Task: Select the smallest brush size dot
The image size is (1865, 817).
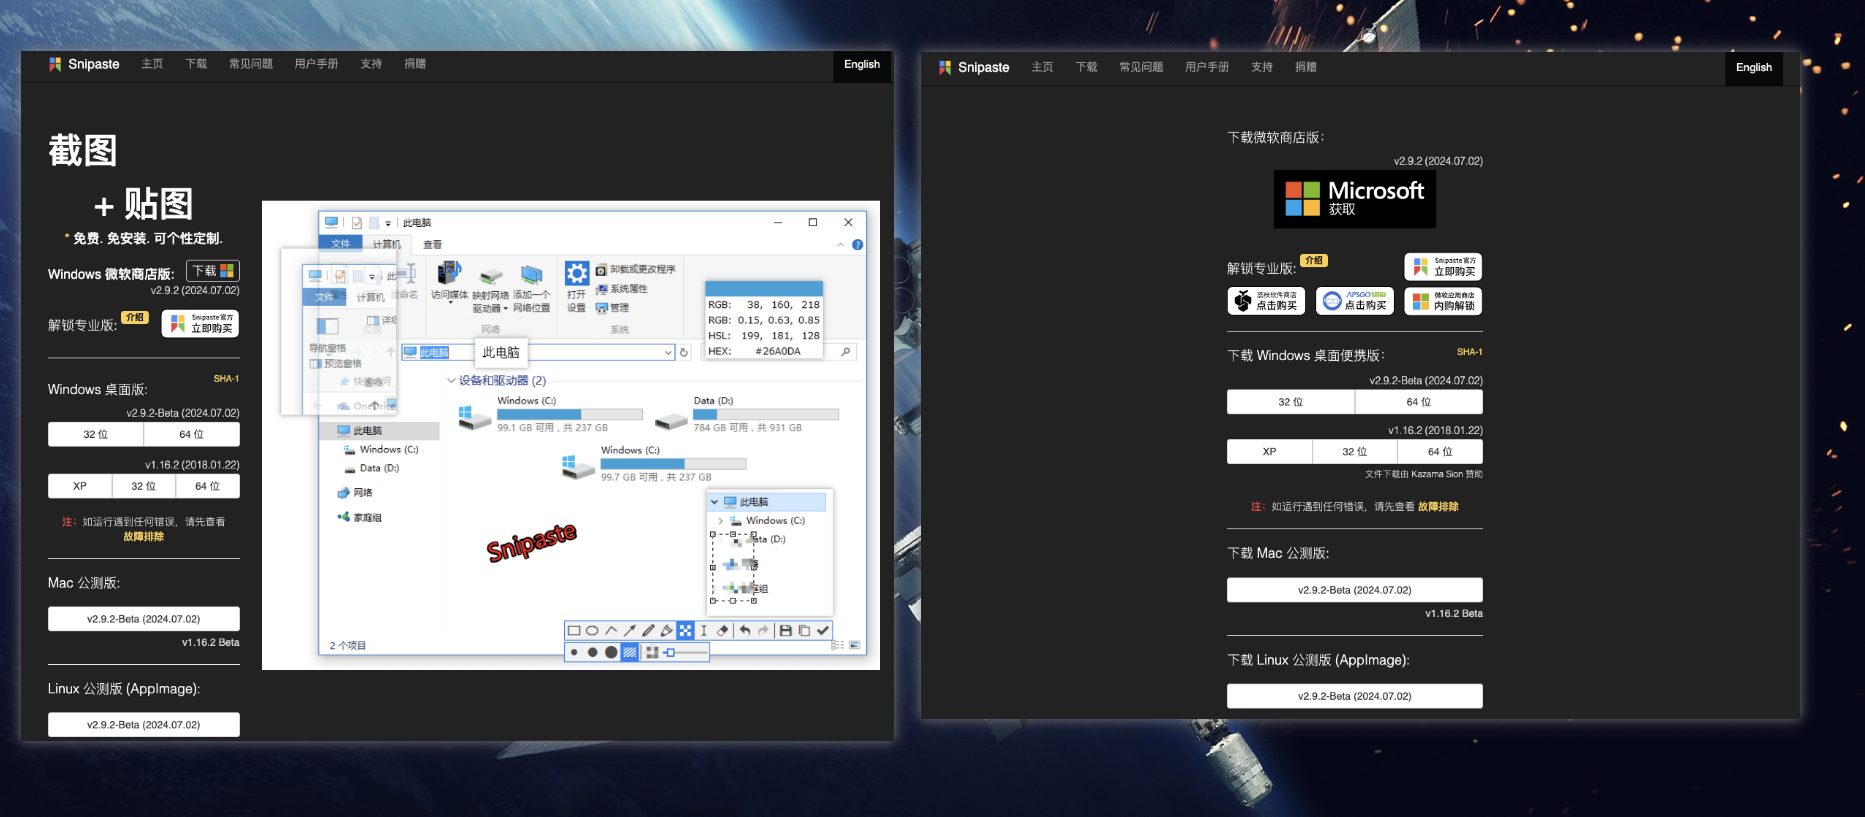Action: click(x=574, y=652)
